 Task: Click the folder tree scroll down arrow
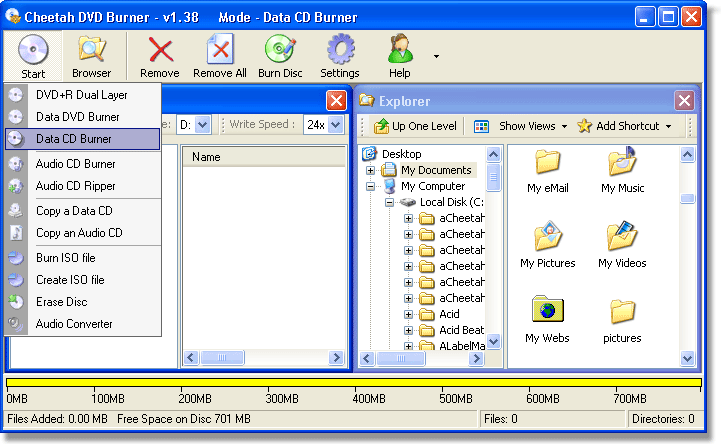point(493,342)
